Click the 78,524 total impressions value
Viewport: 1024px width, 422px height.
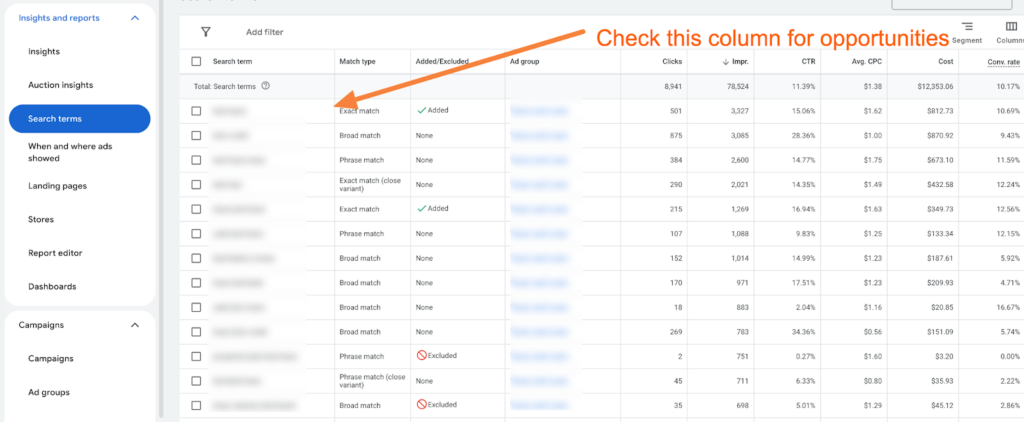click(737, 86)
